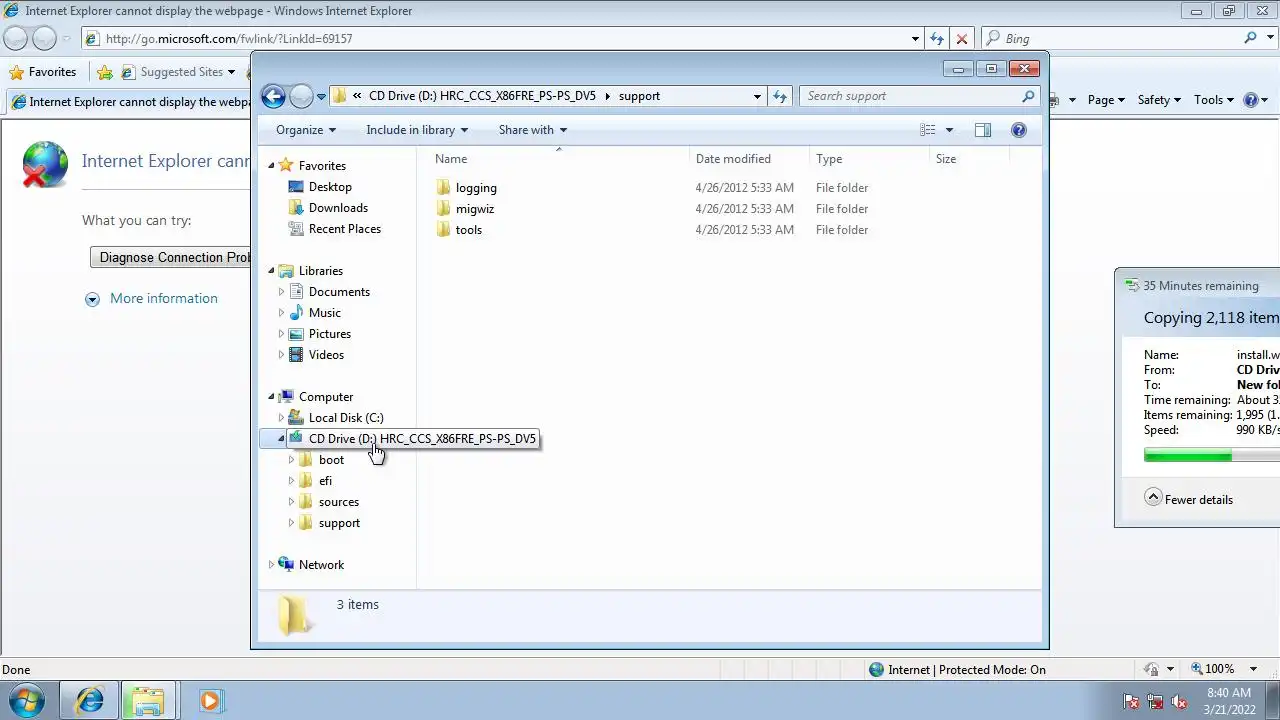Click the Change your view icon
Image resolution: width=1280 pixels, height=720 pixels.
(928, 130)
